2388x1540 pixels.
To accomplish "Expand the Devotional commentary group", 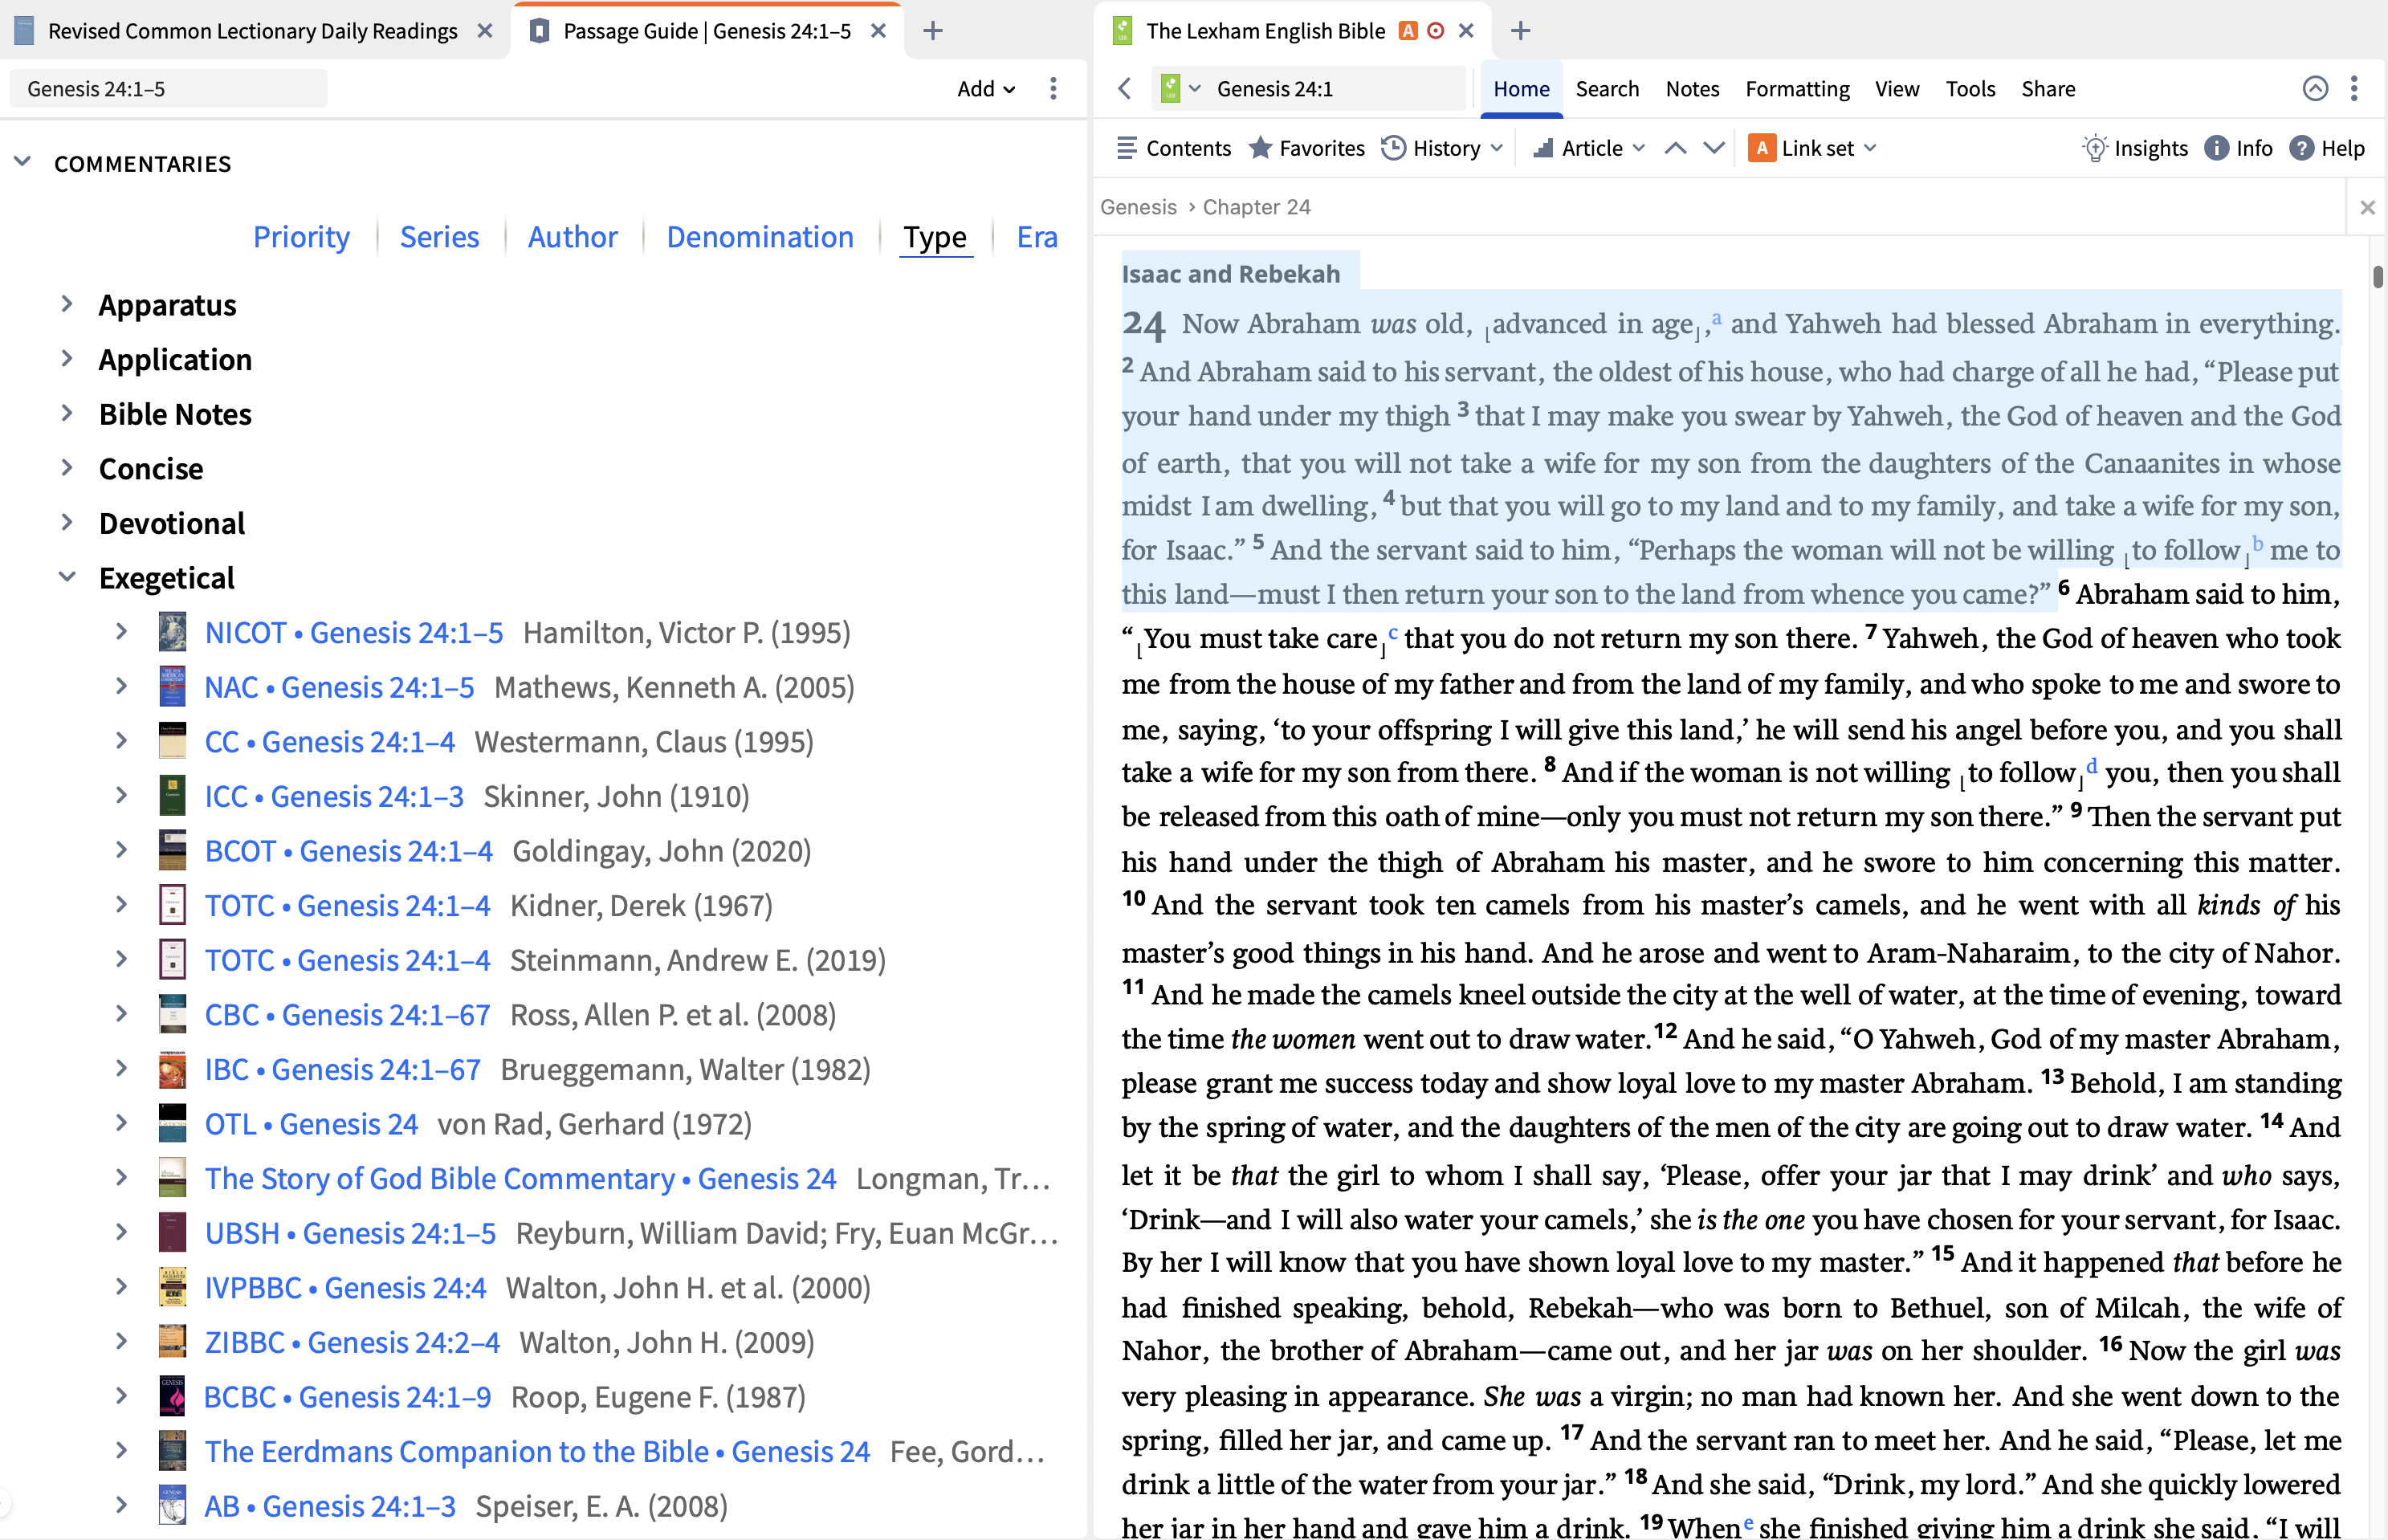I will click(x=67, y=523).
